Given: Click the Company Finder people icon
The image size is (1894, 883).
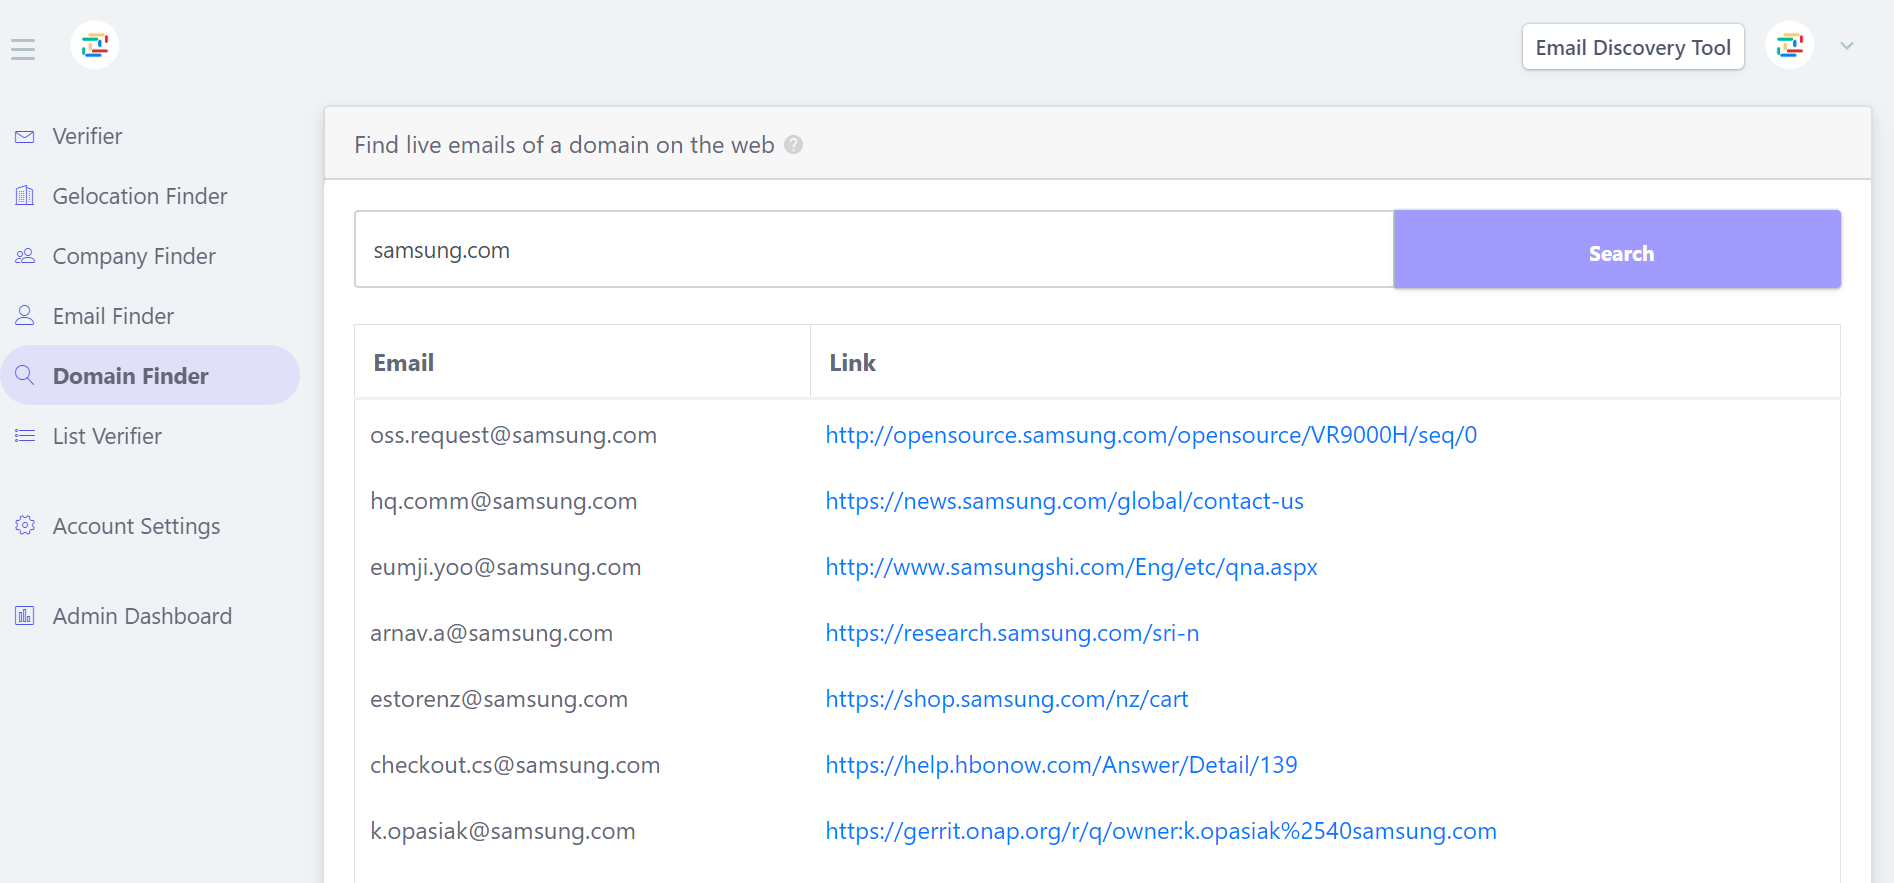Looking at the screenshot, I should pos(25,256).
